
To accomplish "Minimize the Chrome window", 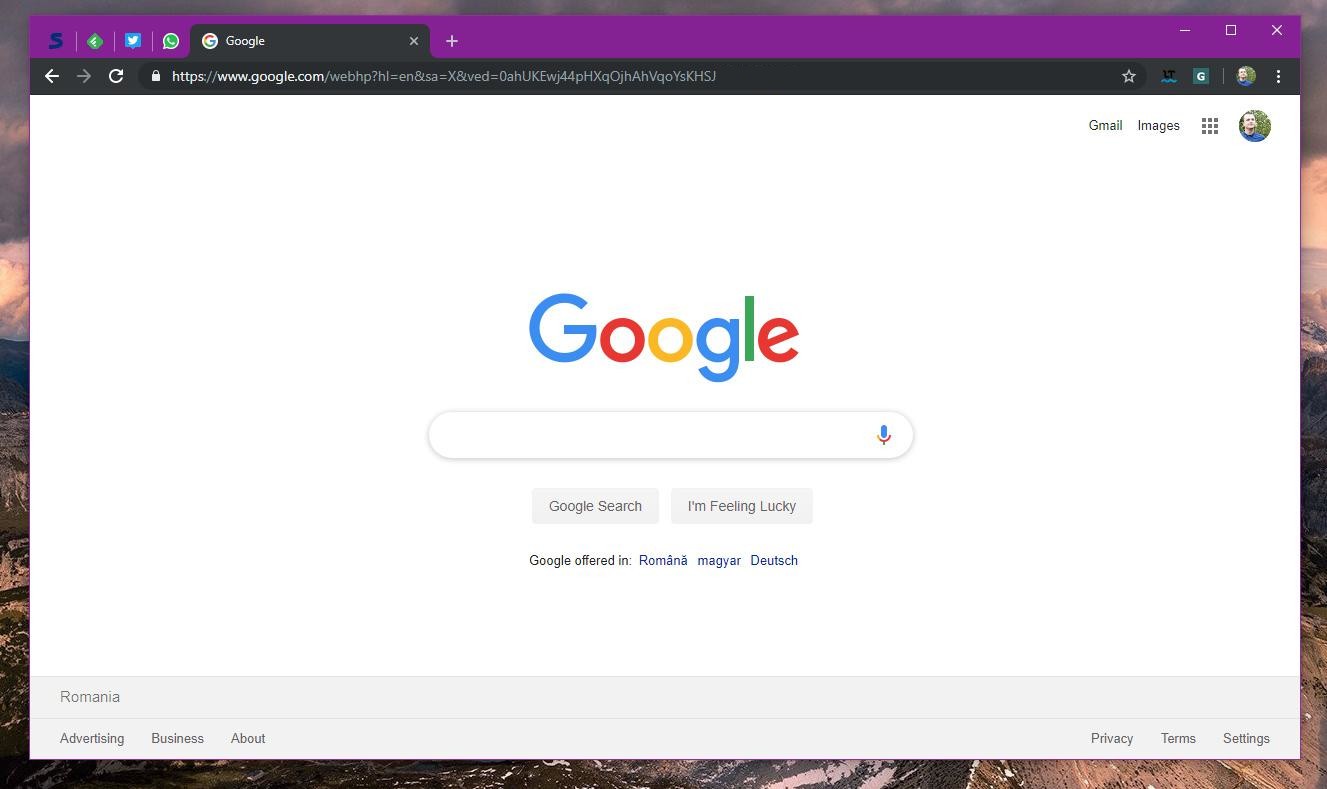I will tap(1185, 30).
